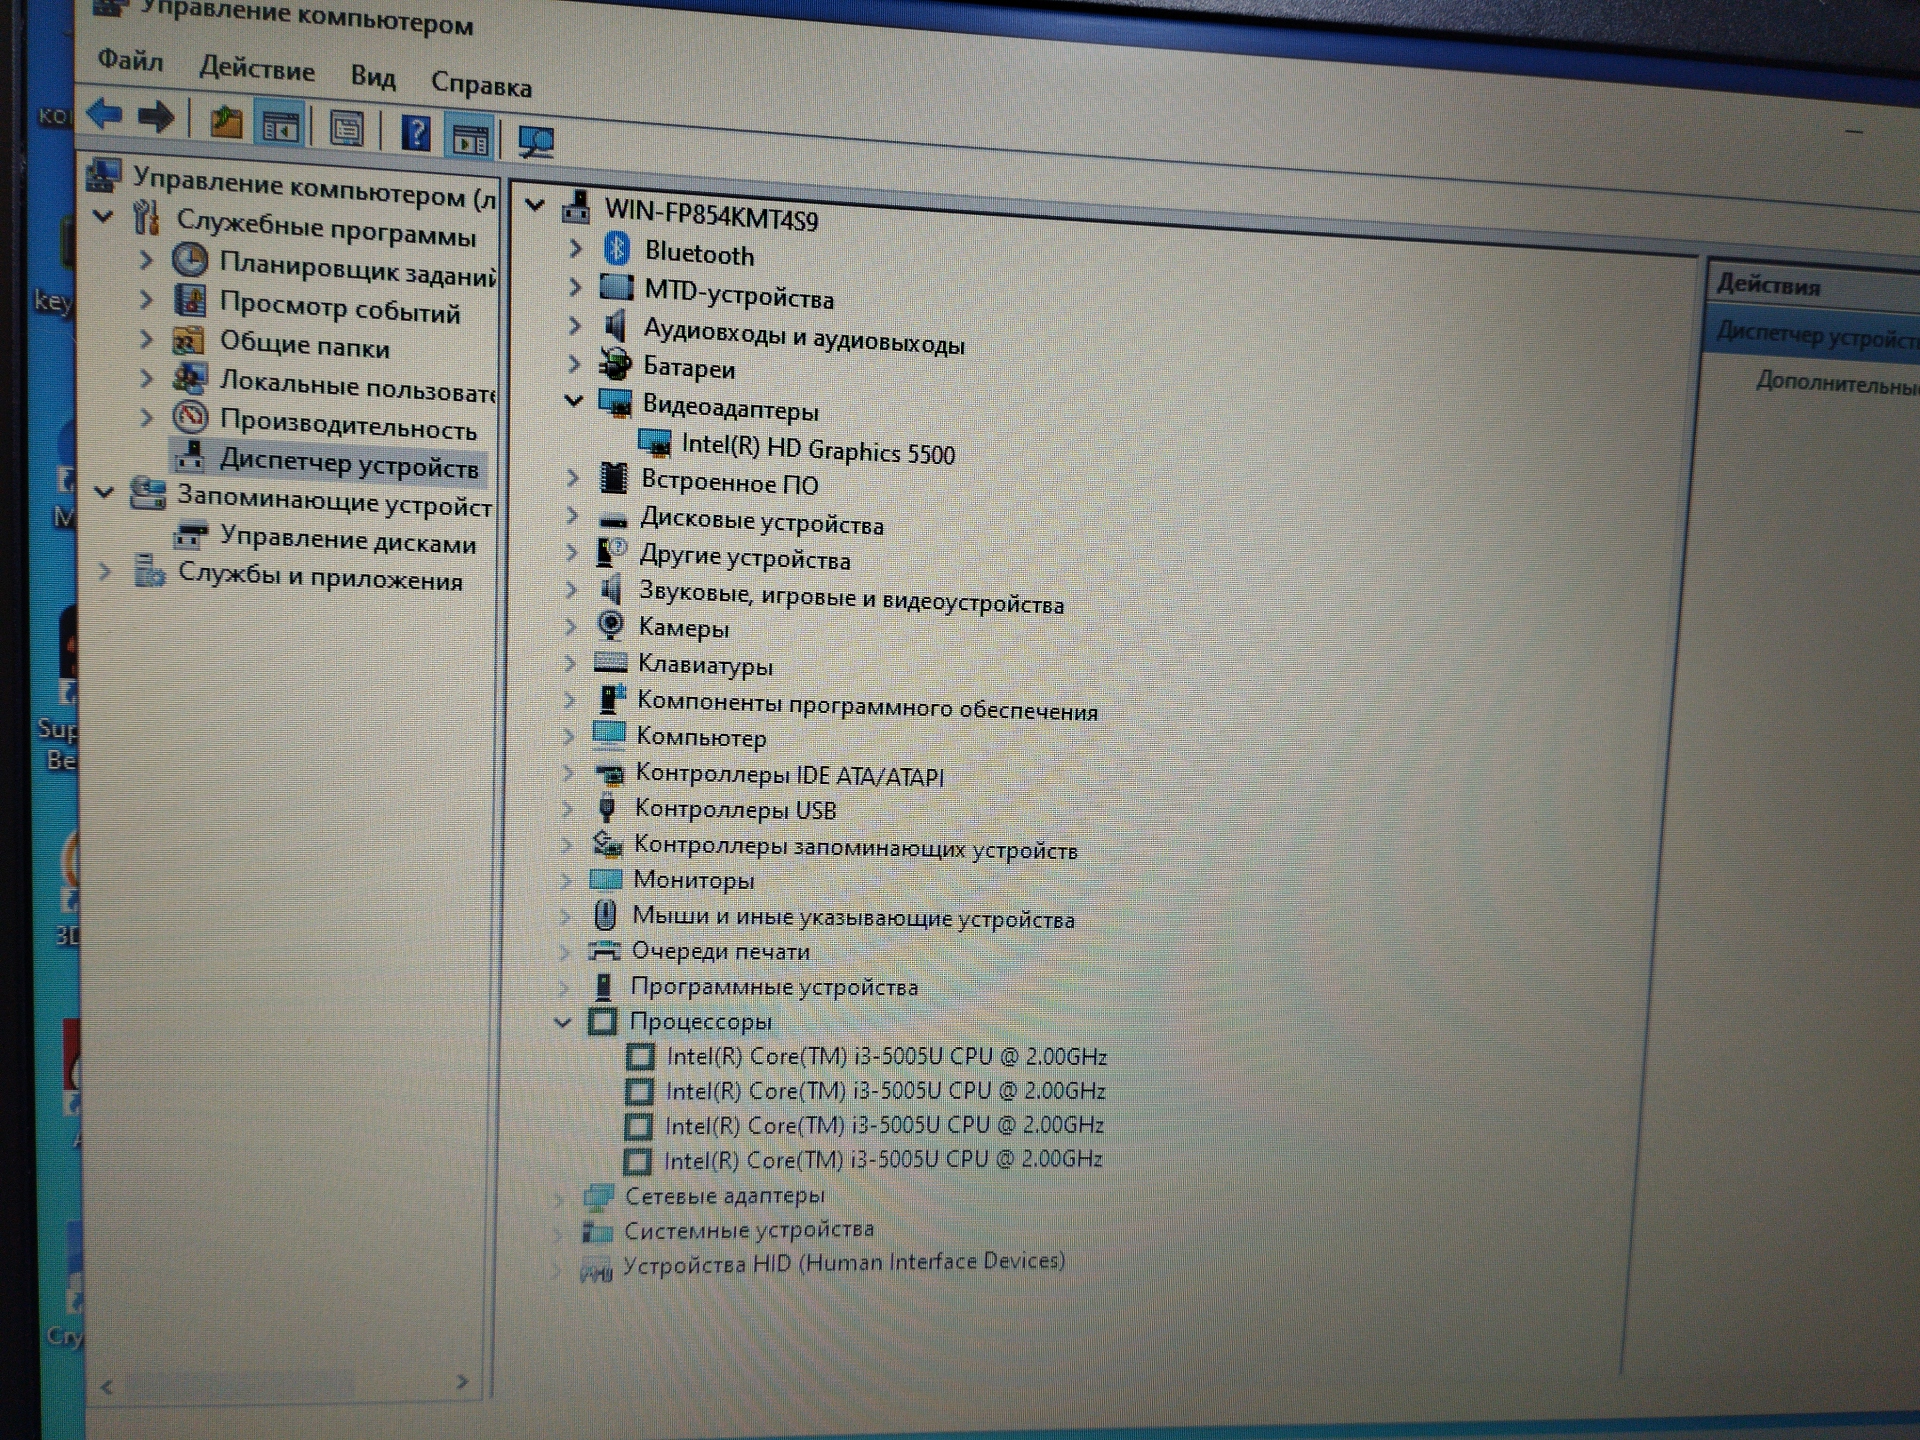Select Устройства HID category
Image resolution: width=1920 pixels, height=1440 pixels.
click(843, 1263)
